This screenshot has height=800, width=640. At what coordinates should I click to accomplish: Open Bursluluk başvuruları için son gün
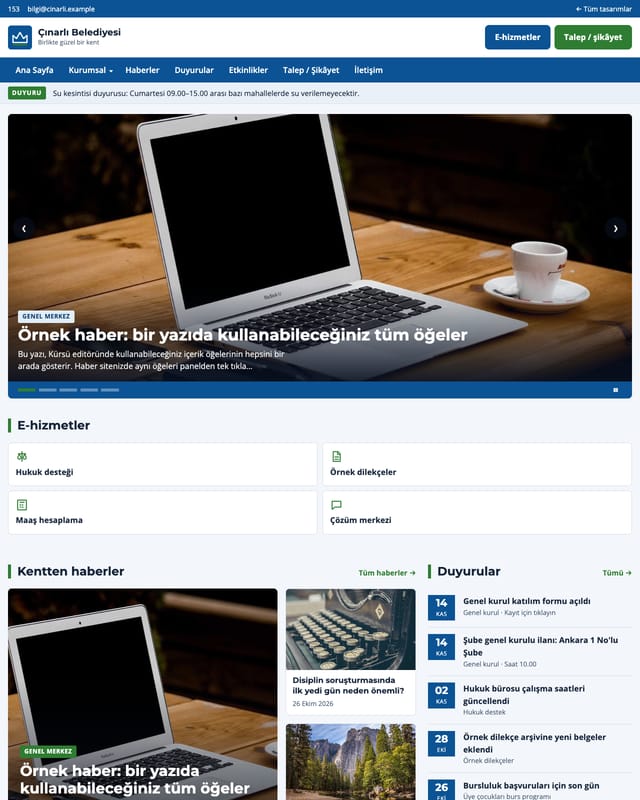point(531,786)
